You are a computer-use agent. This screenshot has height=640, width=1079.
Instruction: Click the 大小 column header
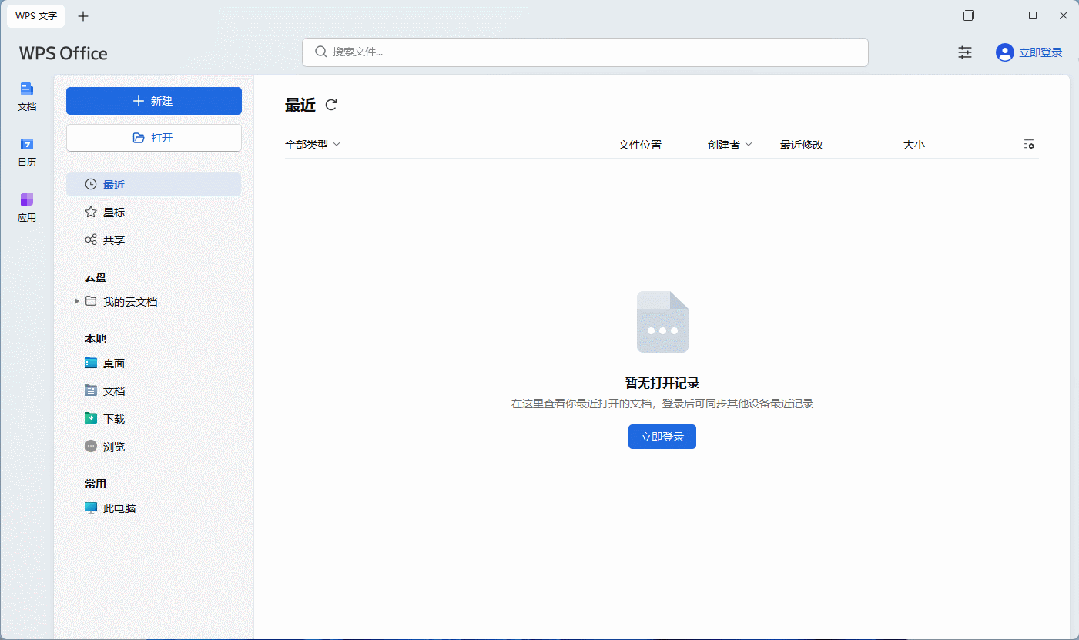tap(914, 145)
